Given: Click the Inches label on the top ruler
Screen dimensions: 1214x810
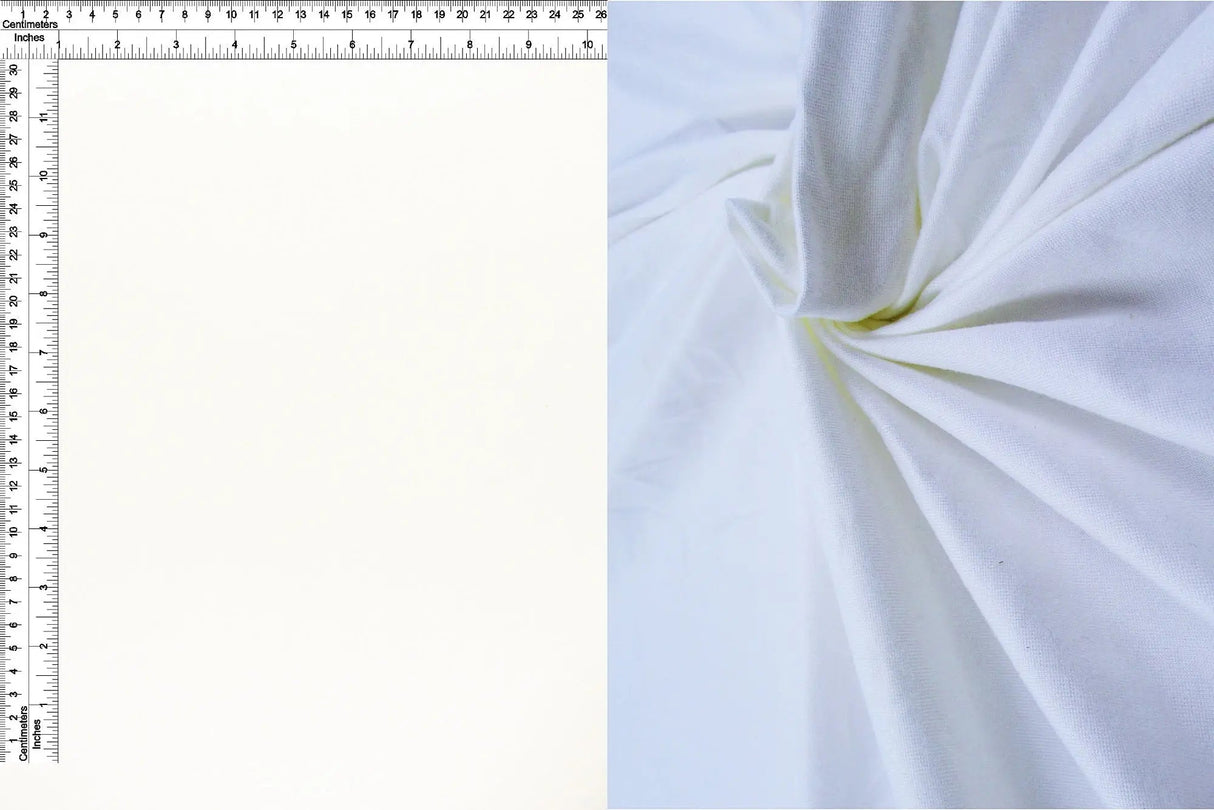Looking at the screenshot, I should (x=32, y=36).
